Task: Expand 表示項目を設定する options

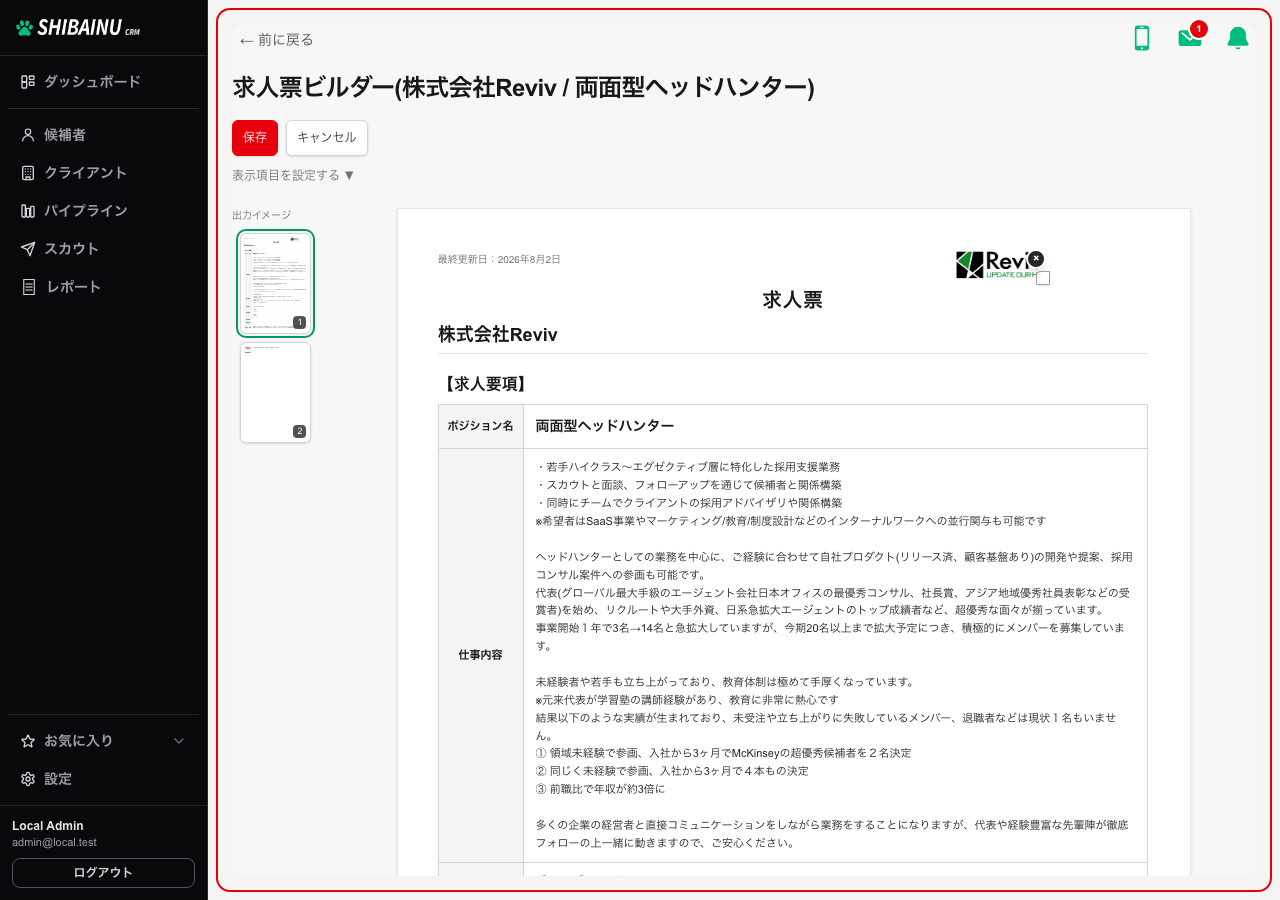Action: coord(294,175)
